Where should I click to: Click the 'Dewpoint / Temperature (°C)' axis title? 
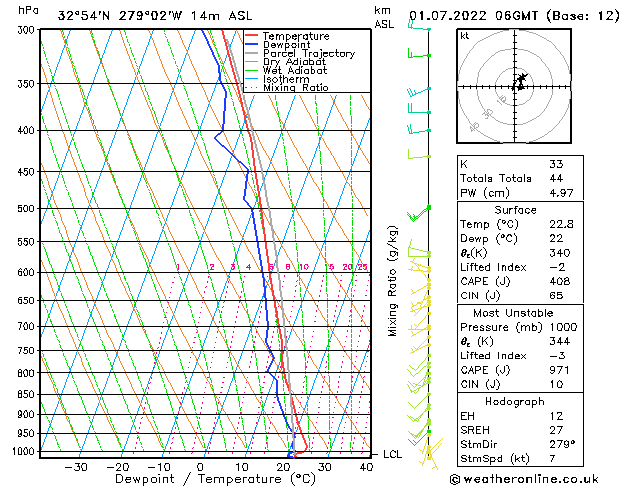[x=215, y=479]
